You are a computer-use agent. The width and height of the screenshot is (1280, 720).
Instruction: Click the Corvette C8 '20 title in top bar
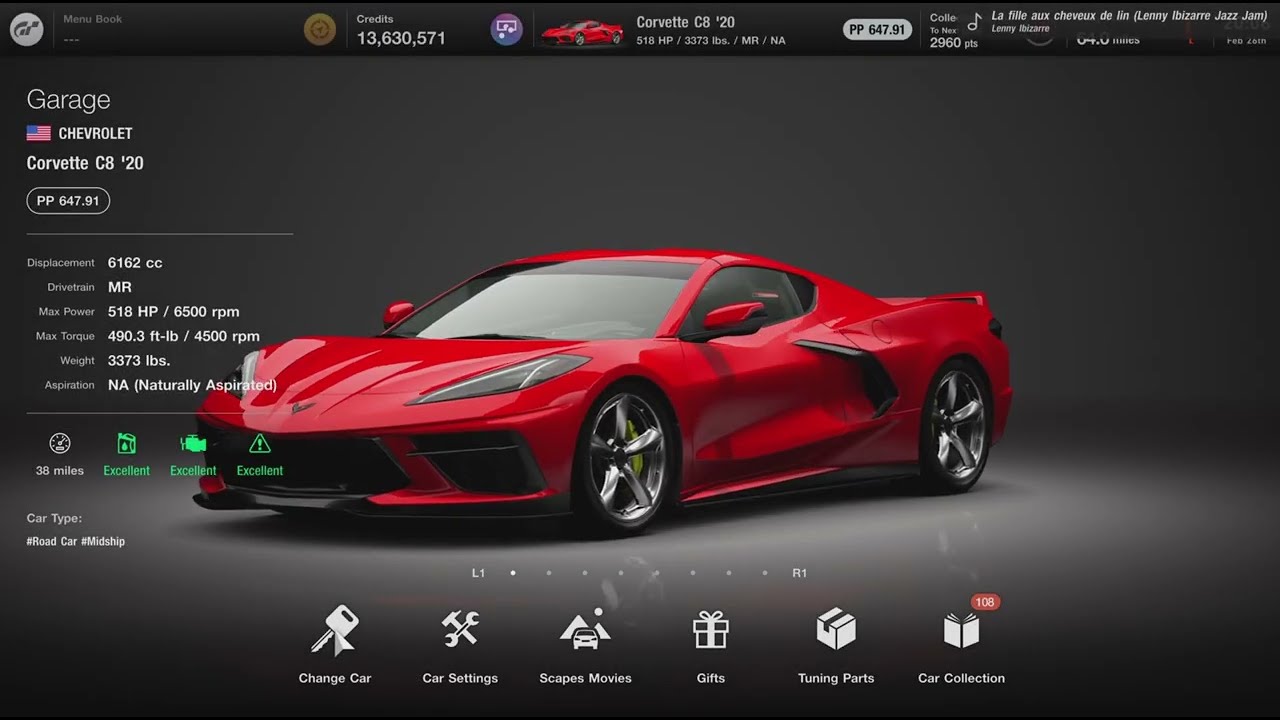(685, 22)
